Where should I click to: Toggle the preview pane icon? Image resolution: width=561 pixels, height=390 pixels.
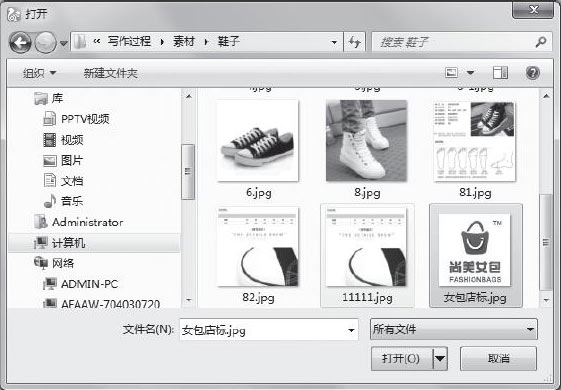pyautogui.click(x=500, y=73)
